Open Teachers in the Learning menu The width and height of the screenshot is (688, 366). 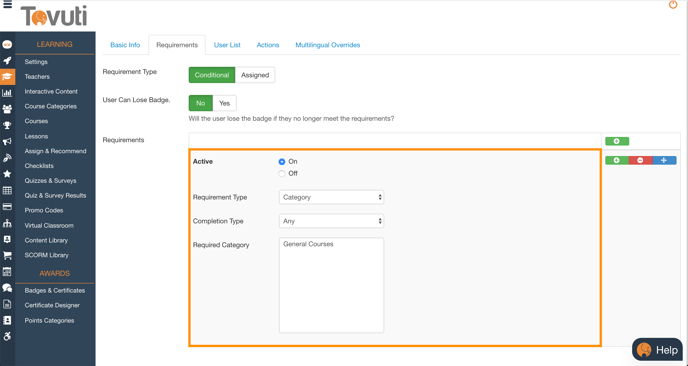(37, 76)
